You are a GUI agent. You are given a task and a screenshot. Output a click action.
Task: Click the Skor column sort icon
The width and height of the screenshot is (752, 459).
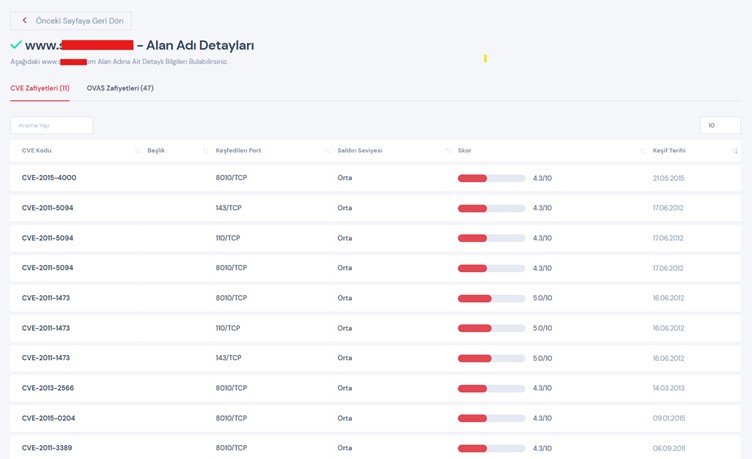pos(642,151)
